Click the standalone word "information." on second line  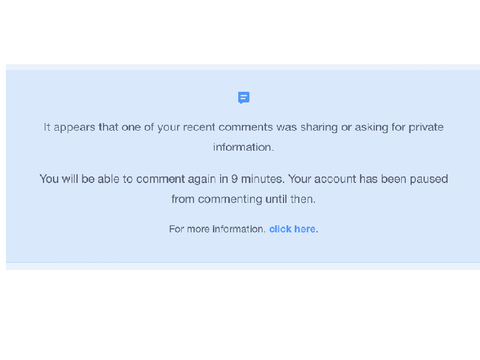(x=243, y=147)
